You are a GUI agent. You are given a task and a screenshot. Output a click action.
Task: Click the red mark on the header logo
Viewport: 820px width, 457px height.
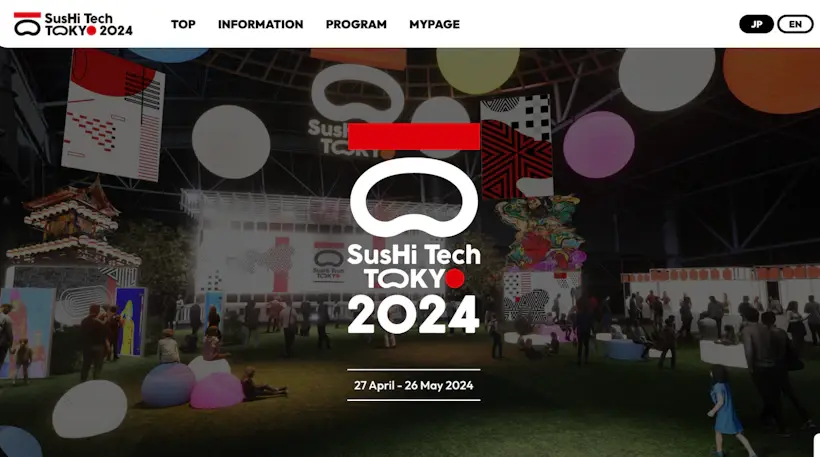(27, 15)
